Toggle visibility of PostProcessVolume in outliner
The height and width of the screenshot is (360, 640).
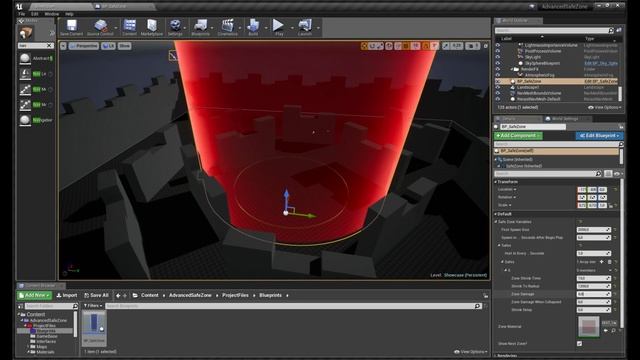pos(498,51)
